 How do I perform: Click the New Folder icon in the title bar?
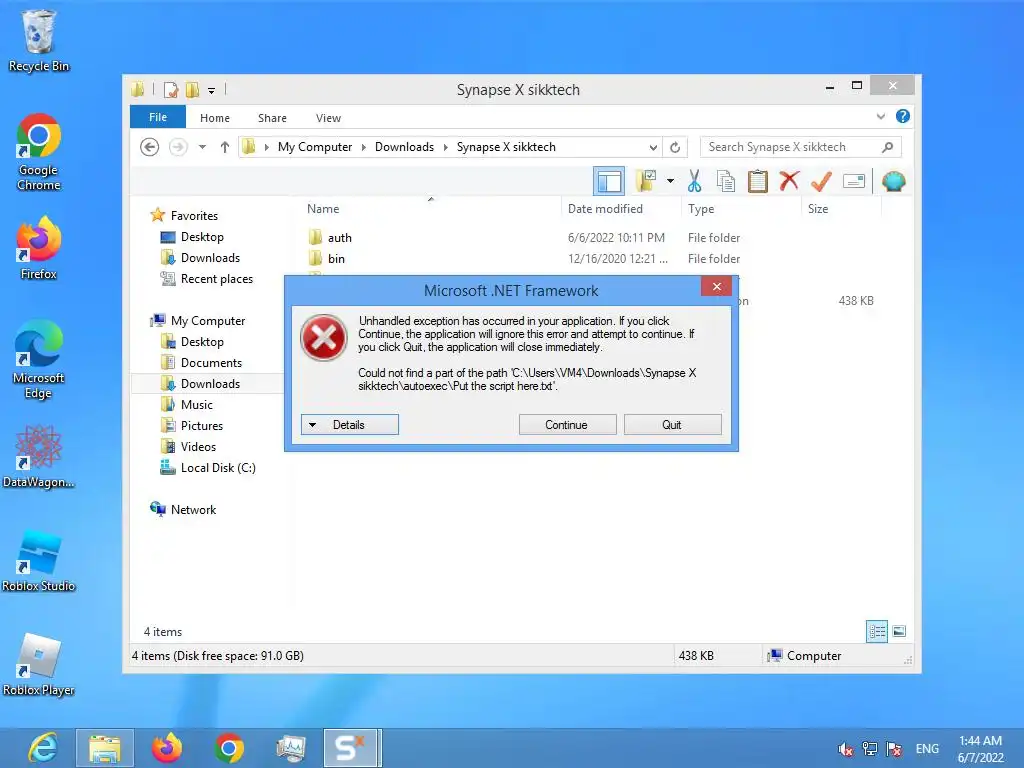point(193,89)
